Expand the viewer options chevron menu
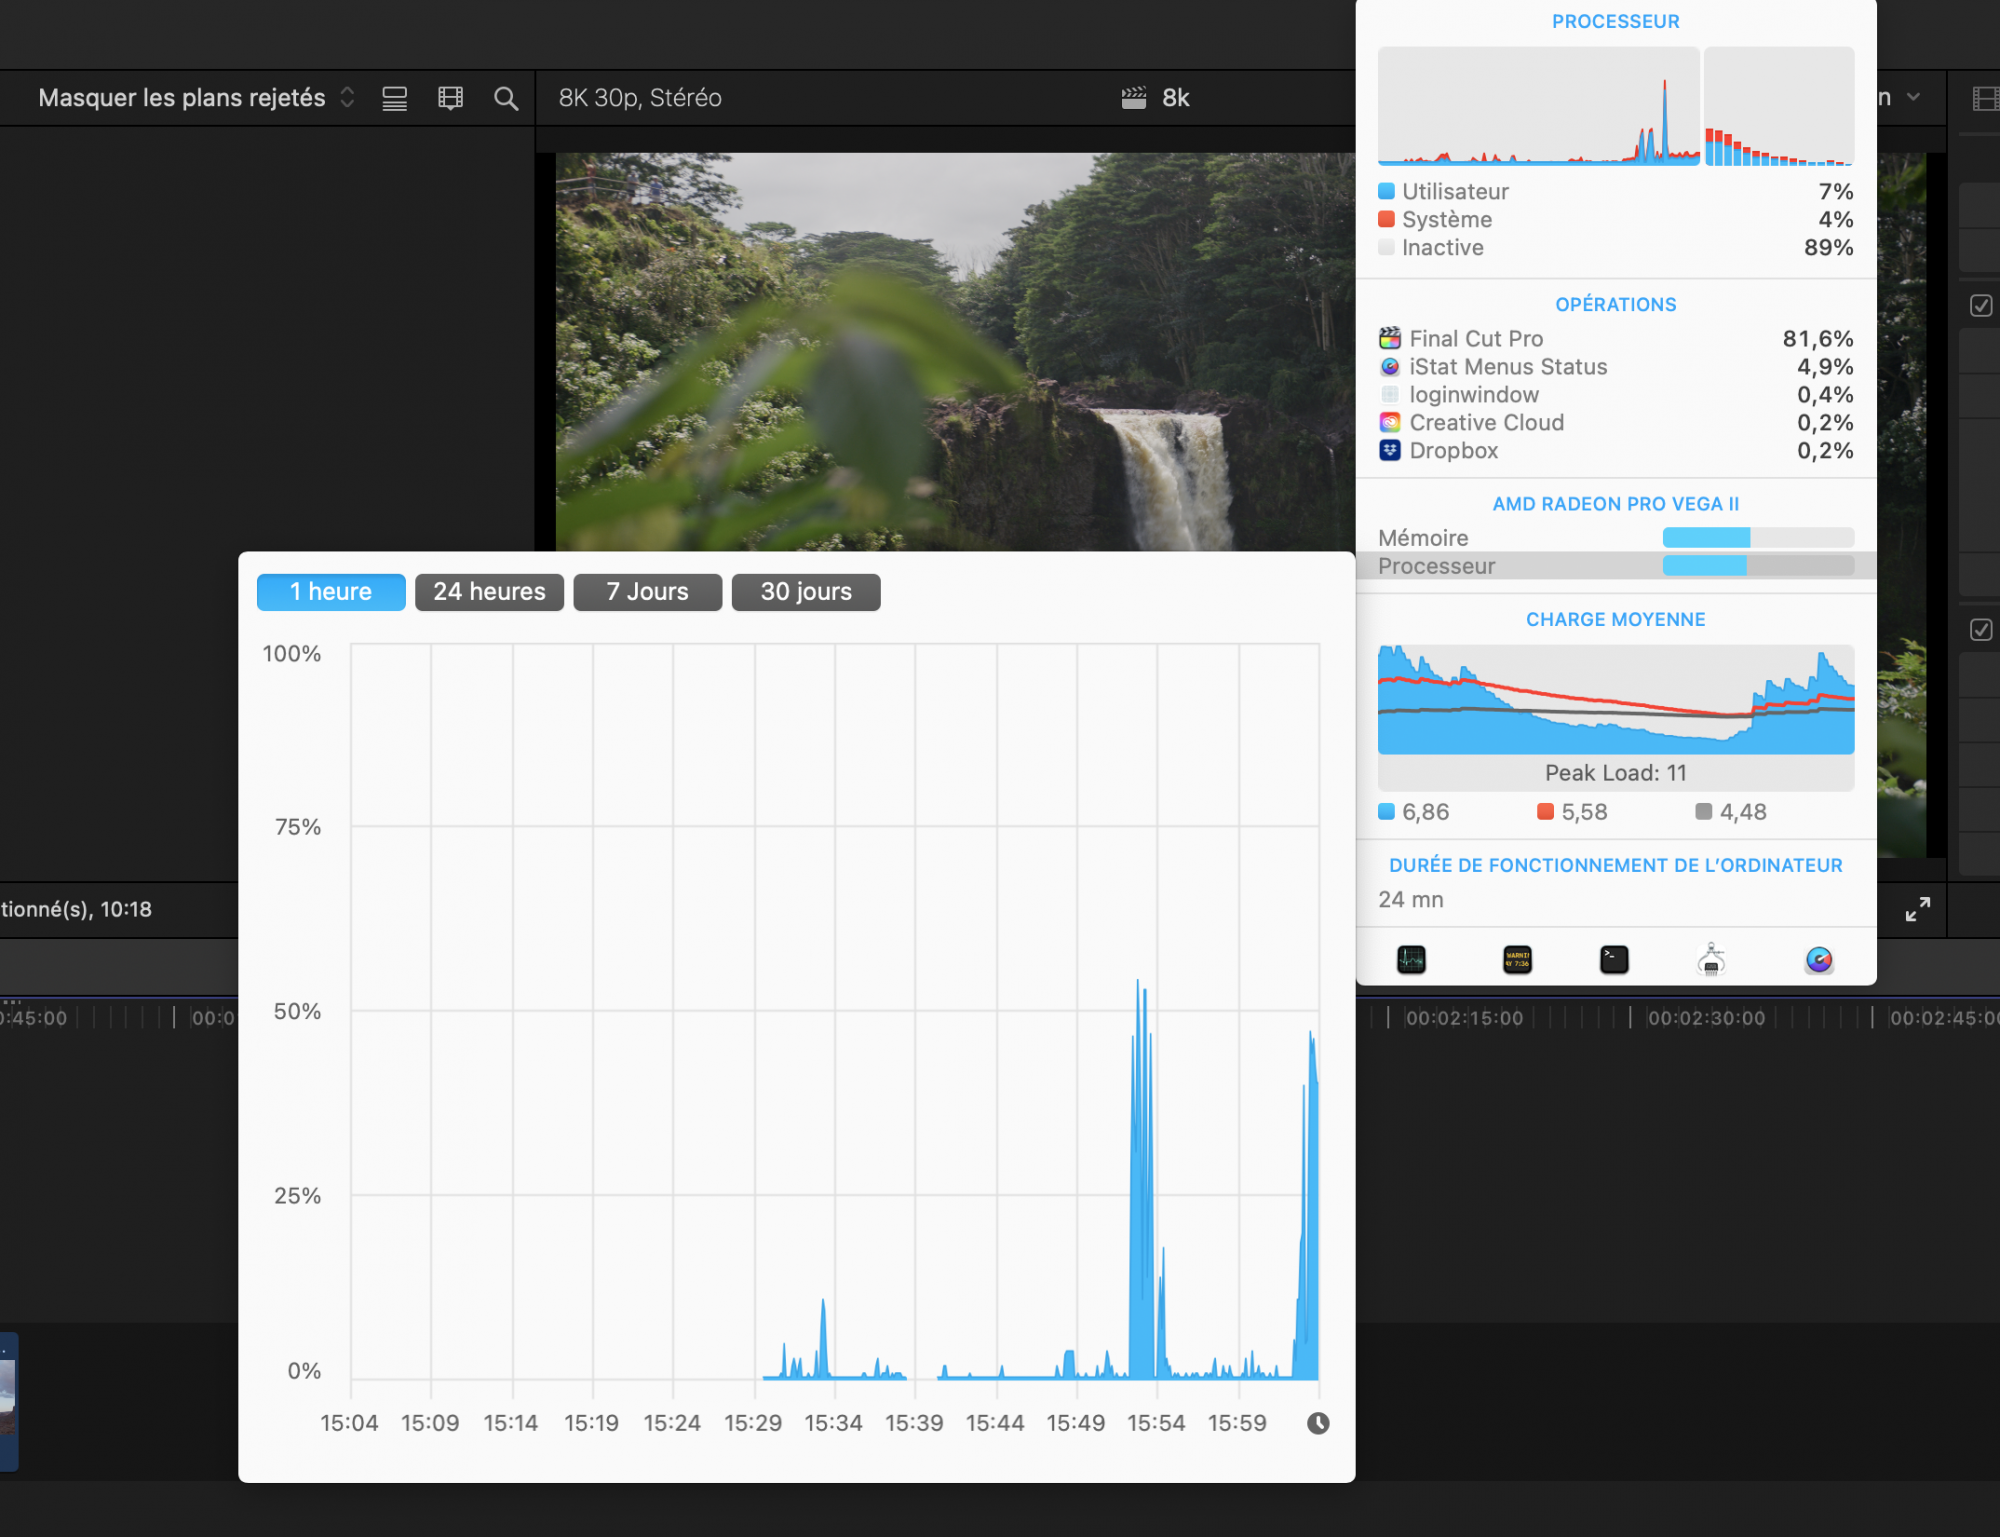 point(1913,97)
